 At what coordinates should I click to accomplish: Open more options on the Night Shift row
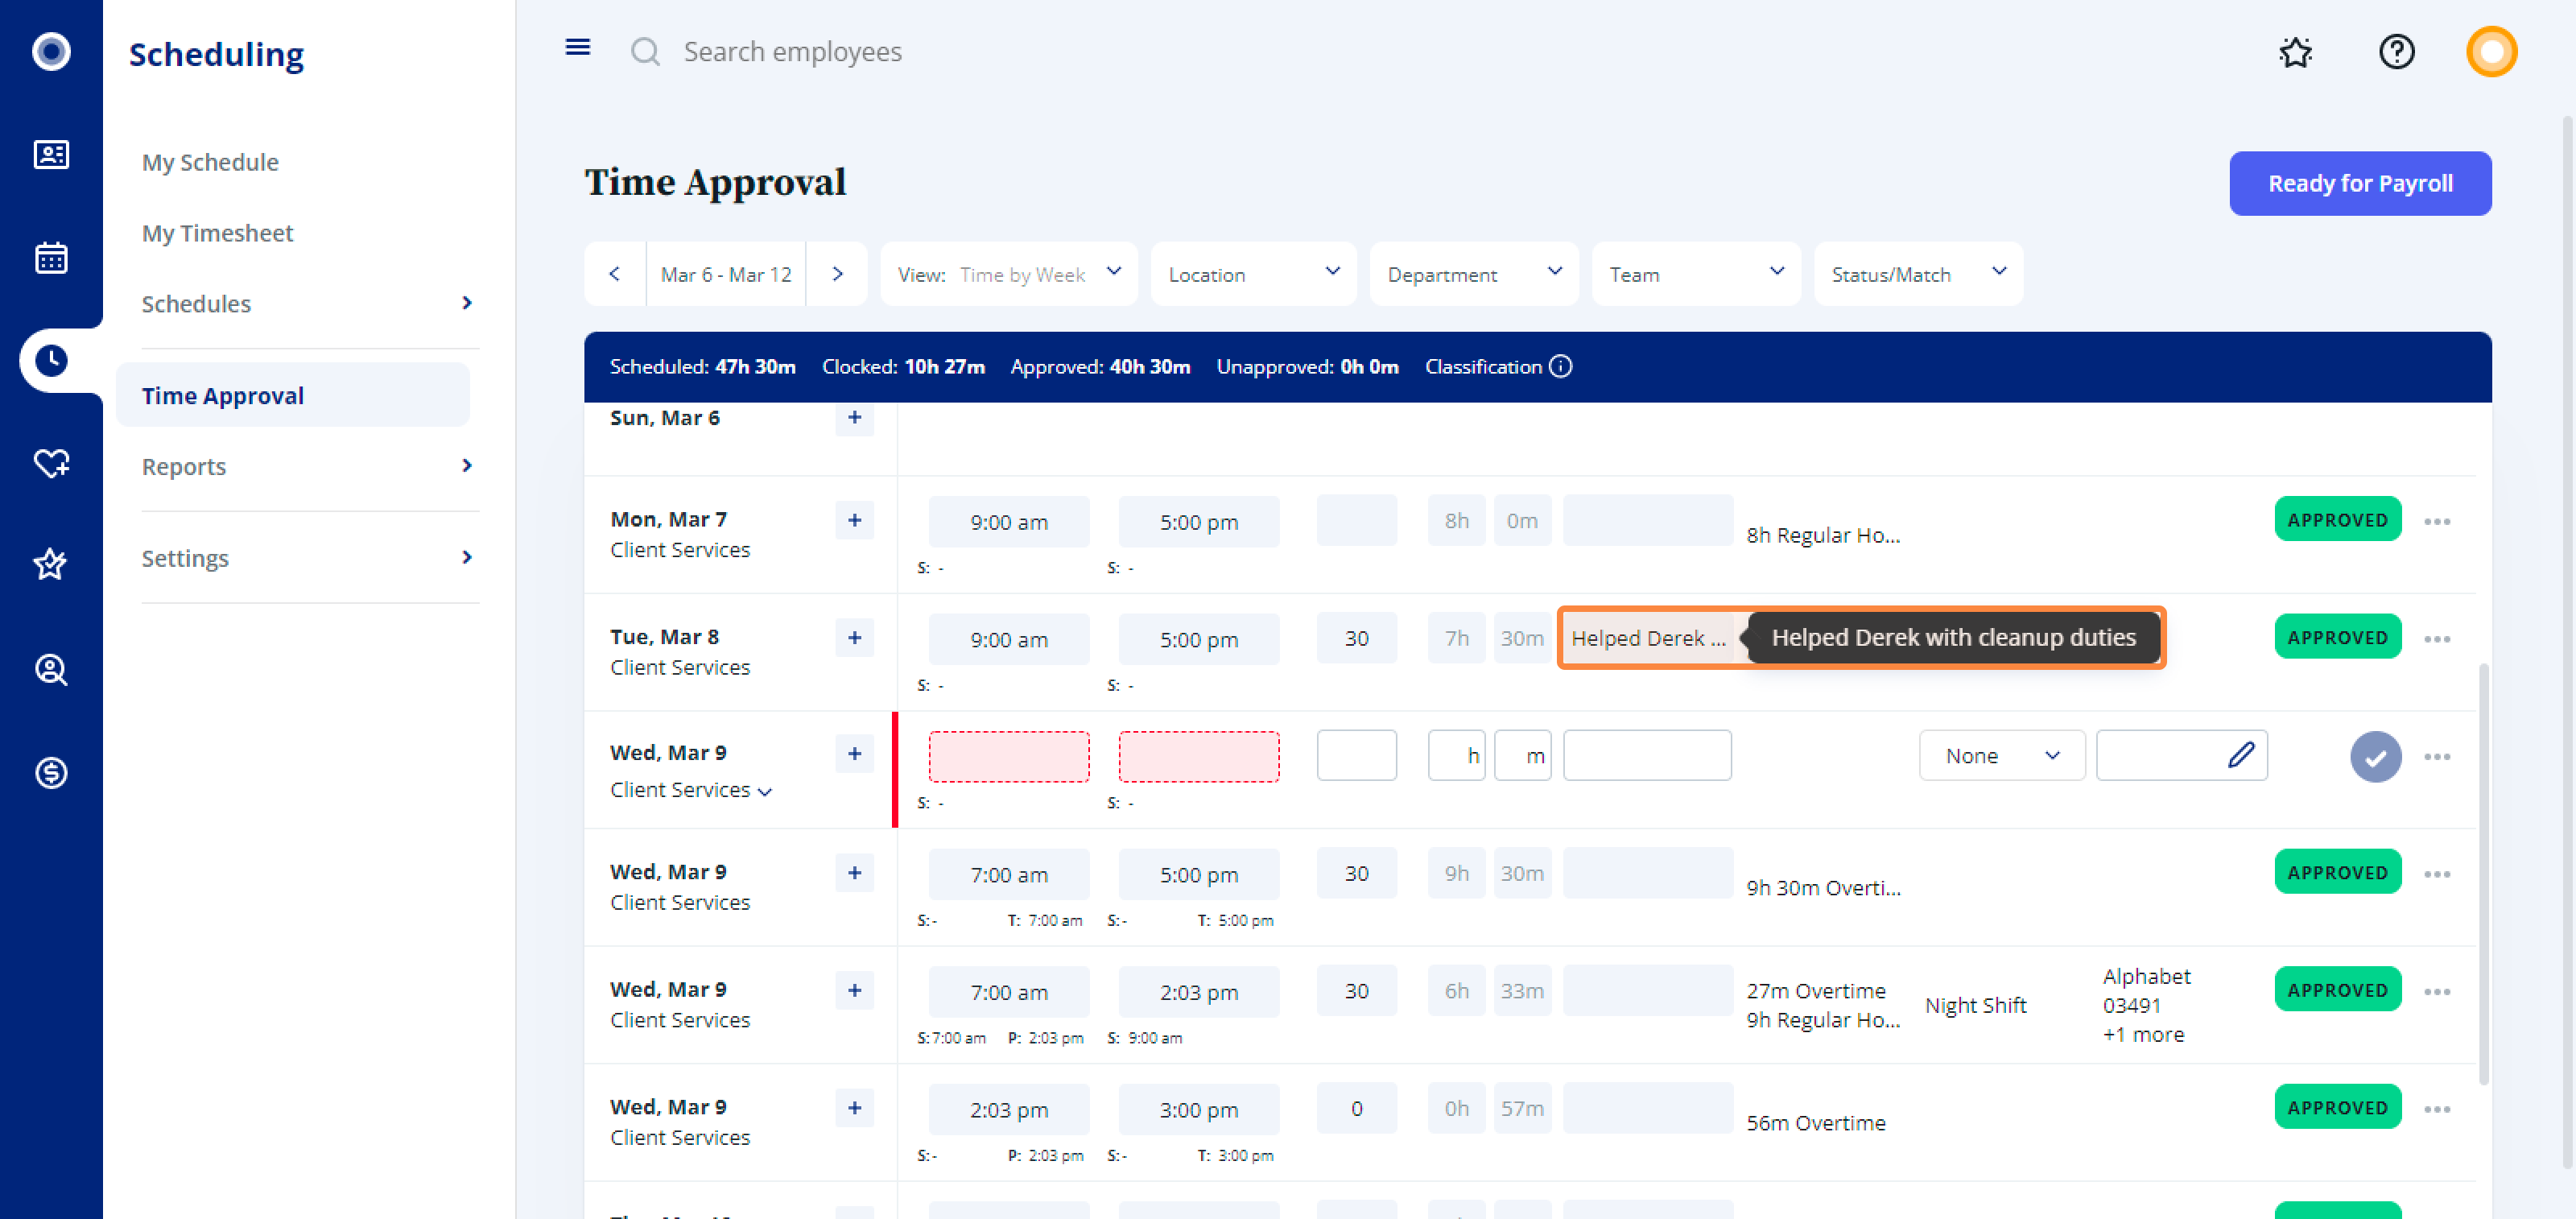(x=2437, y=992)
